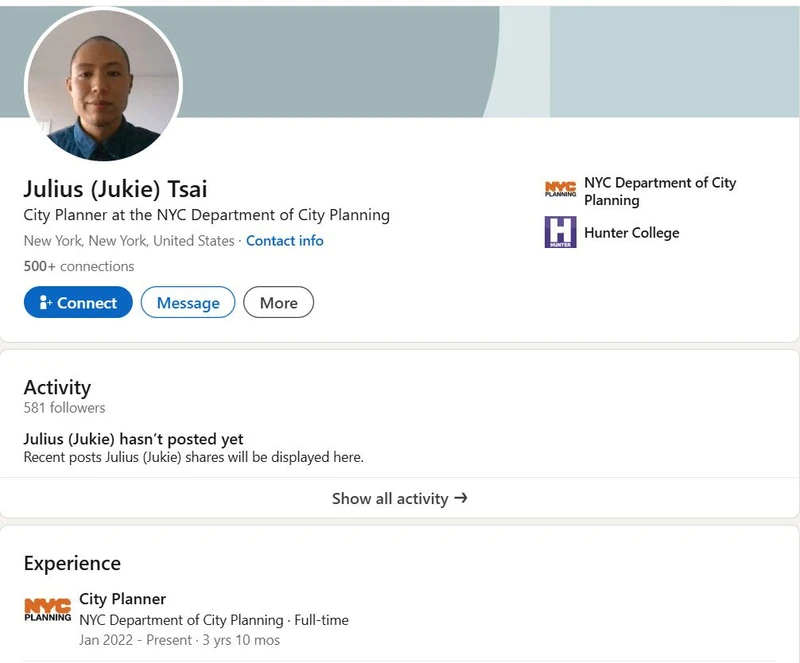The image size is (800, 663).
Task: Select the Hunter College school link
Action: click(634, 233)
